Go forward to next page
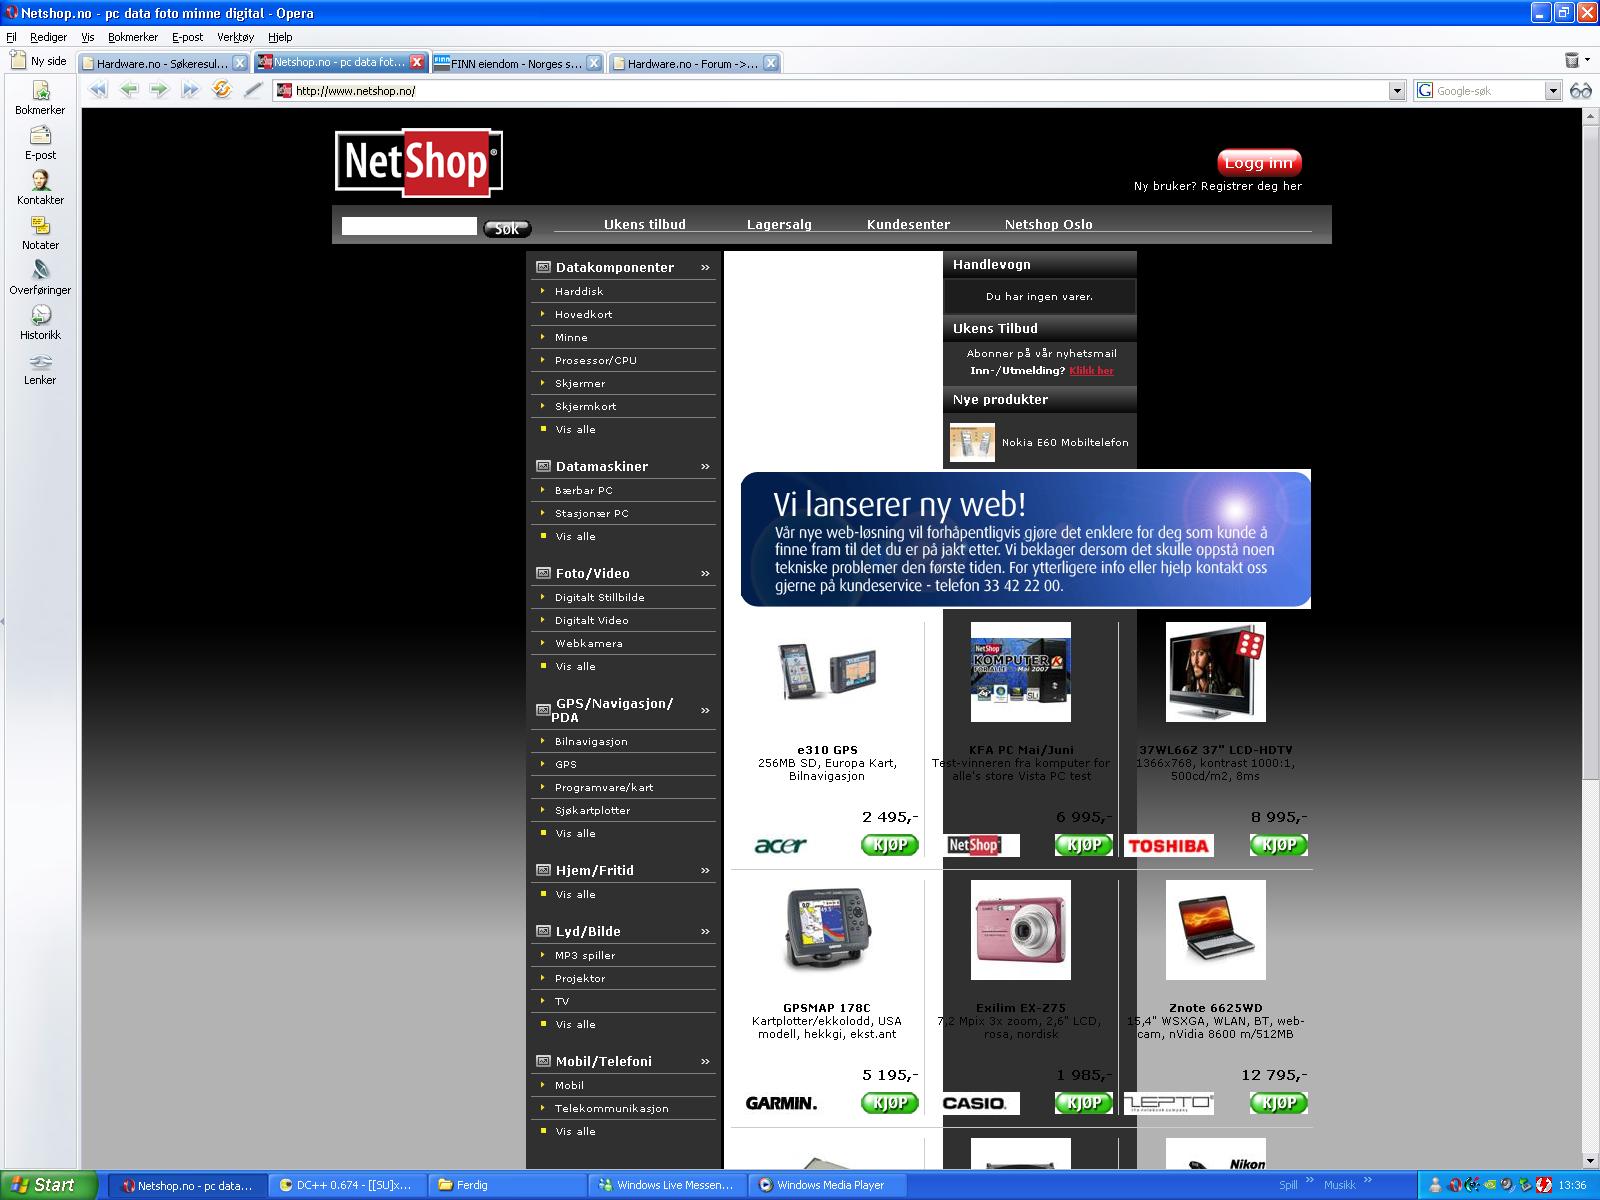1600x1200 pixels. [159, 90]
